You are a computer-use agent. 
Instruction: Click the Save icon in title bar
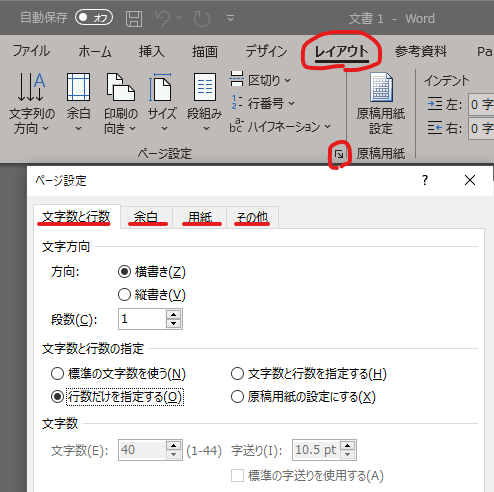134,18
